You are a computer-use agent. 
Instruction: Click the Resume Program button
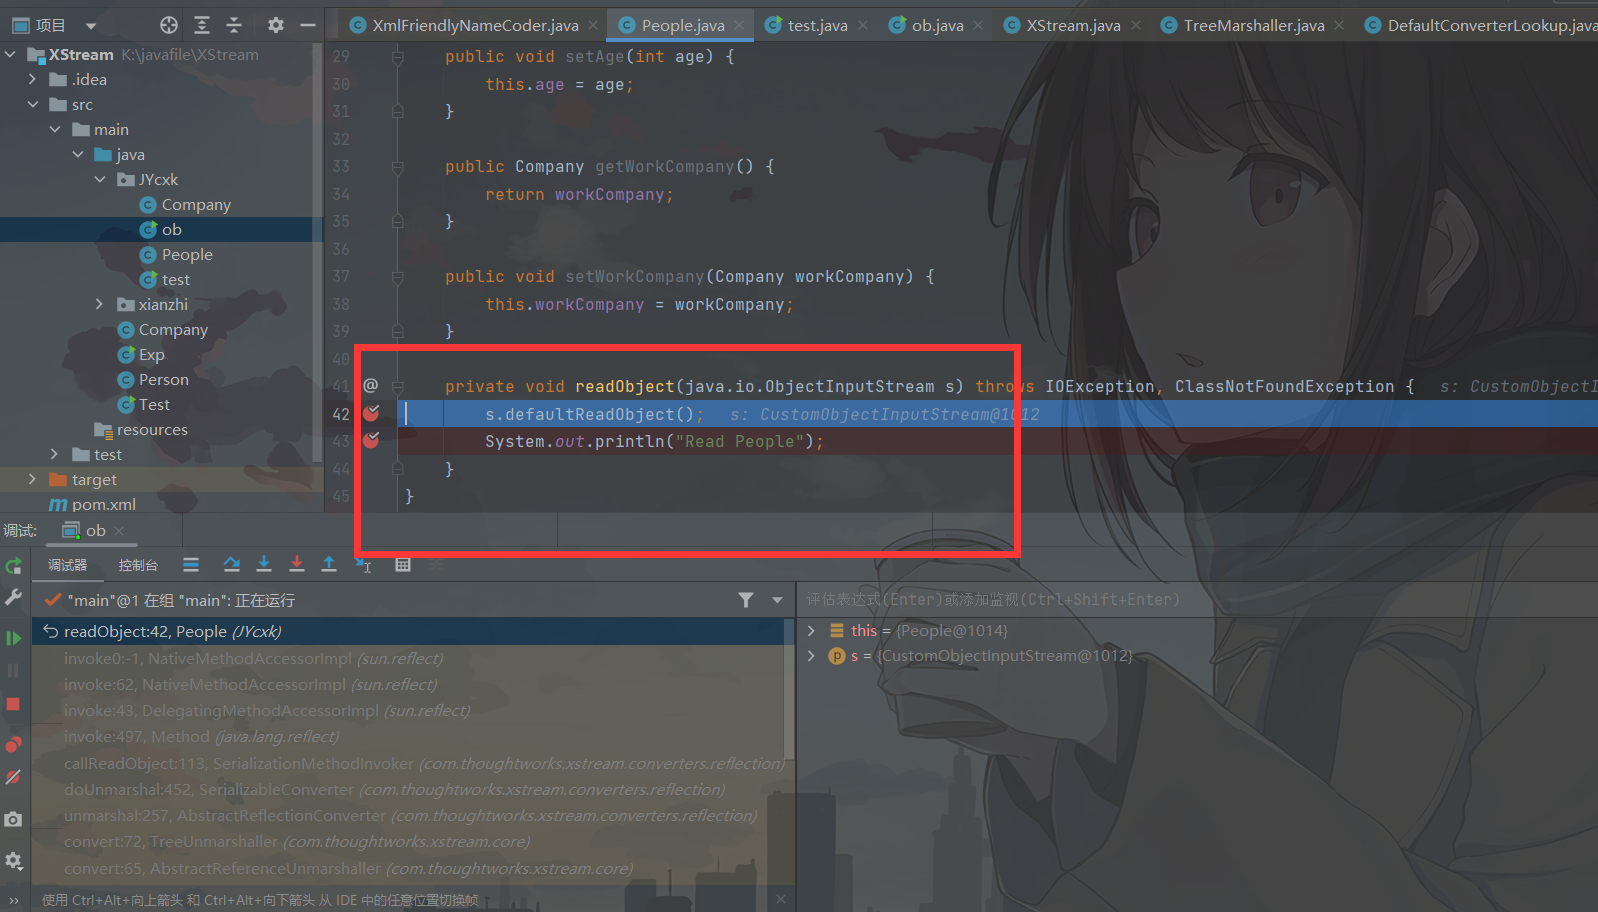click(x=13, y=638)
